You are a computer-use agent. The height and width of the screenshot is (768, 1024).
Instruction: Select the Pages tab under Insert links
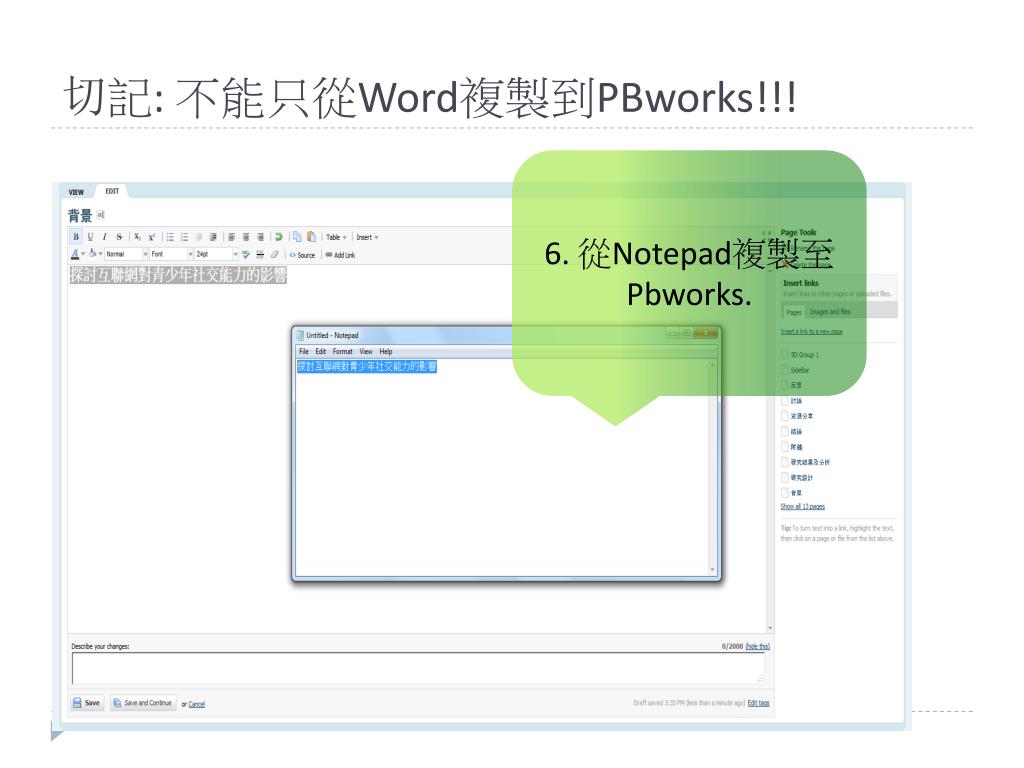tap(793, 312)
